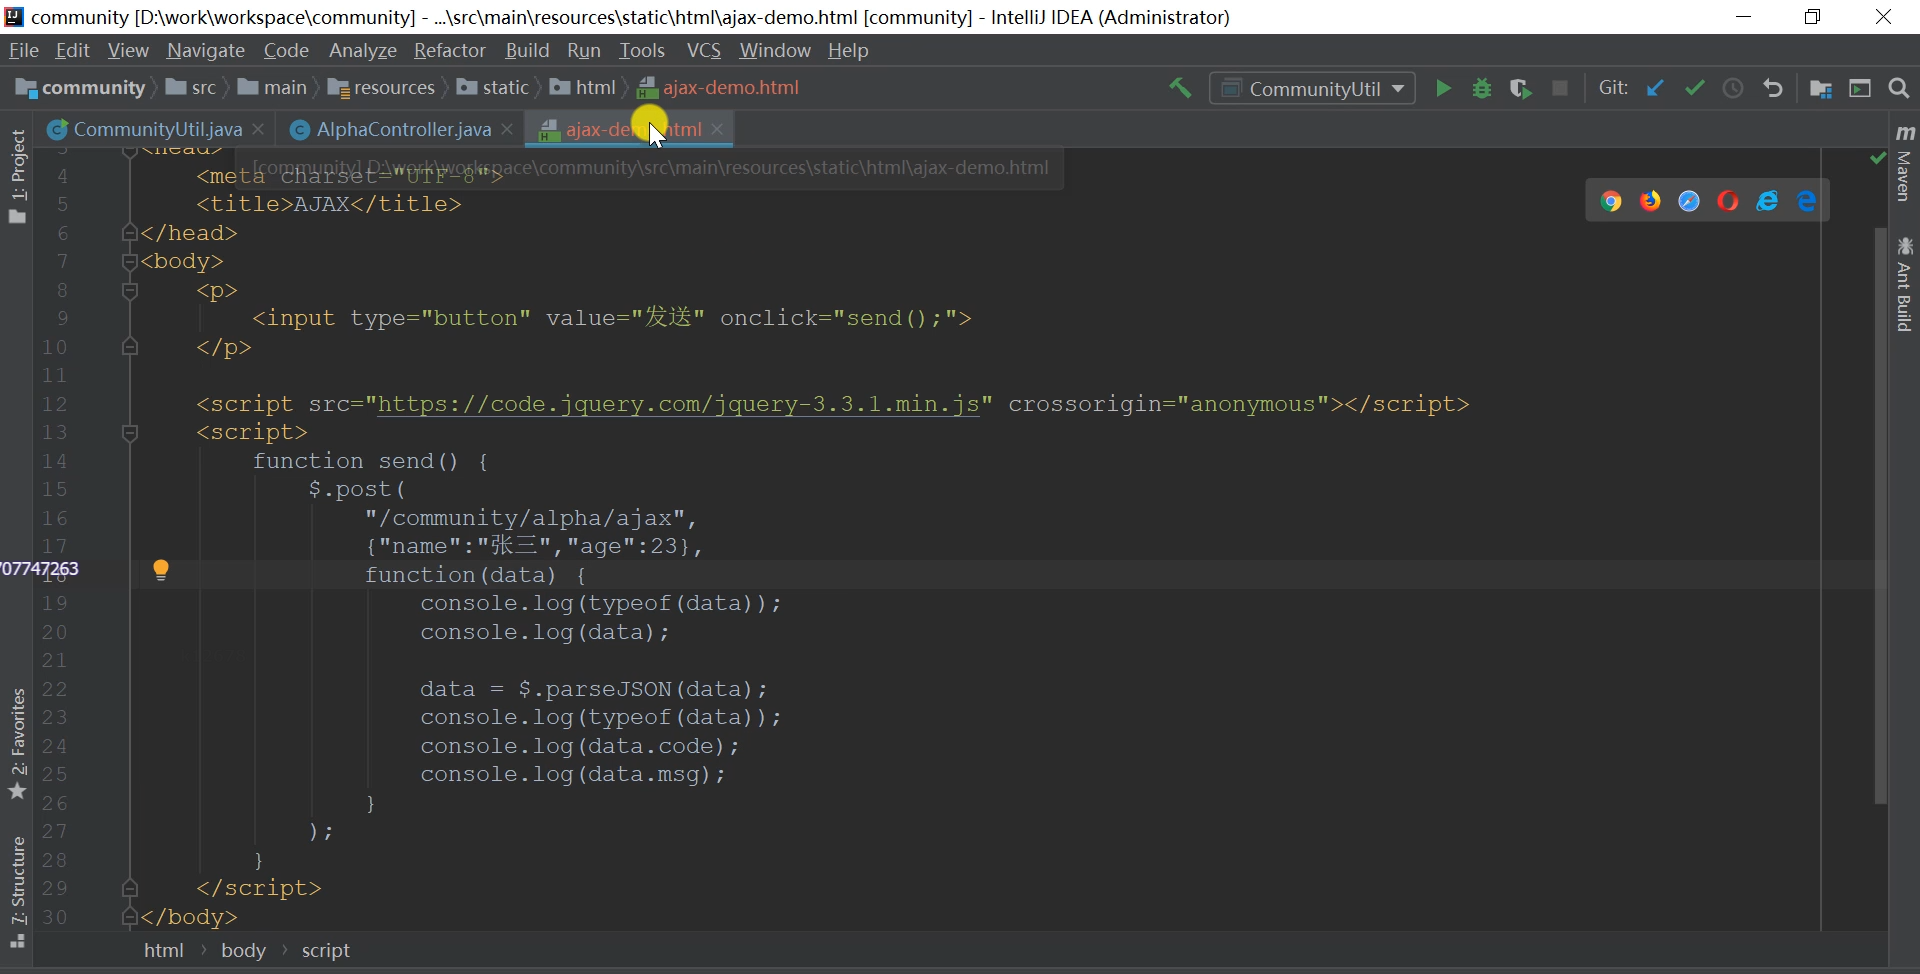Open Search Everywhere magnifier icon
Screen dimensions: 1920x974
point(1899,88)
